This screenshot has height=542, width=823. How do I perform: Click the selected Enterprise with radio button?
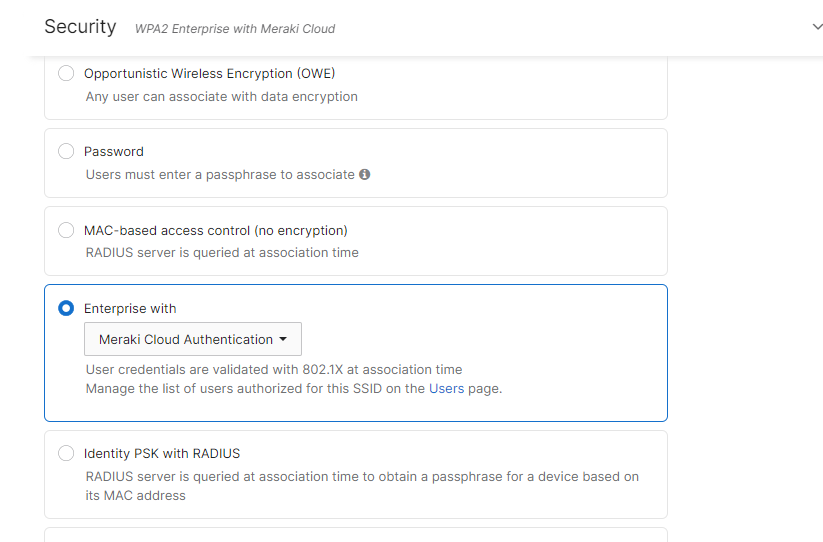click(66, 308)
